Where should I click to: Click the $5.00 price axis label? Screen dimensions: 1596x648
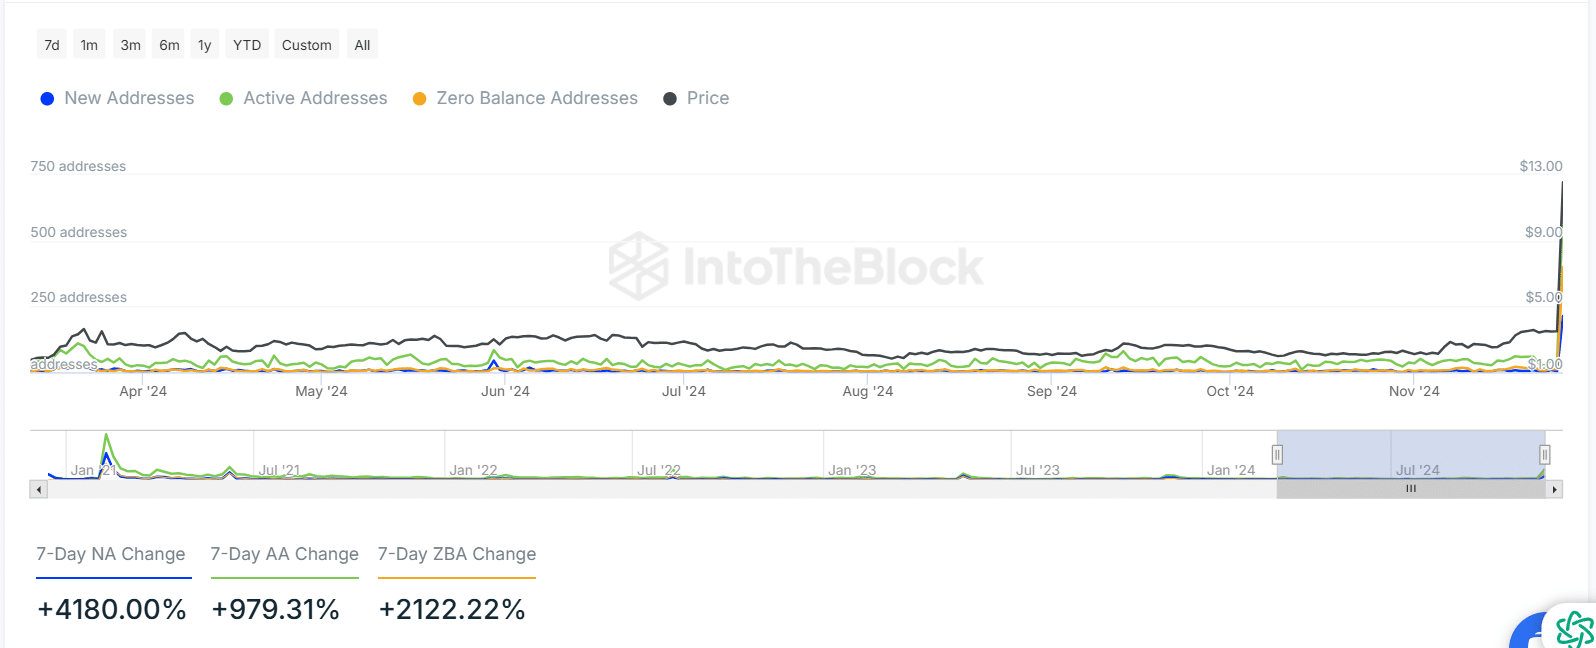[x=1544, y=297]
